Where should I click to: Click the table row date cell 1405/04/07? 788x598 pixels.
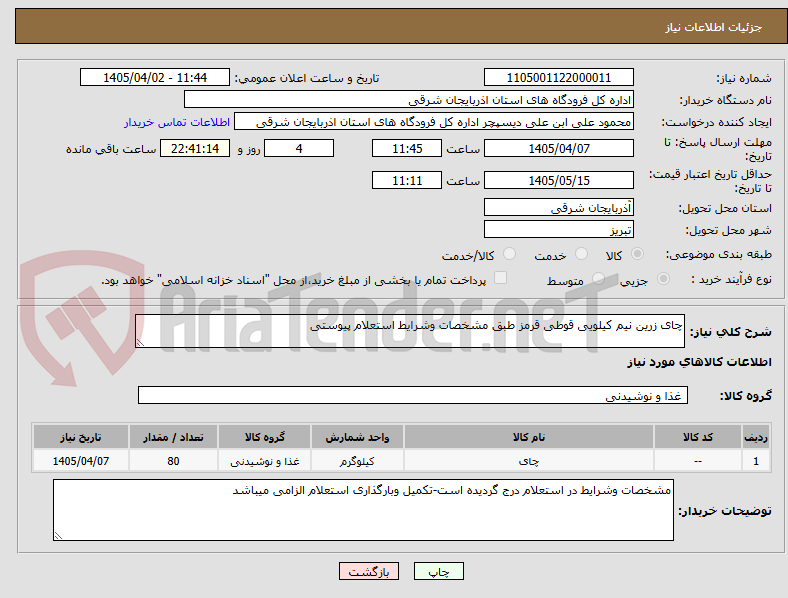pyautogui.click(x=80, y=461)
